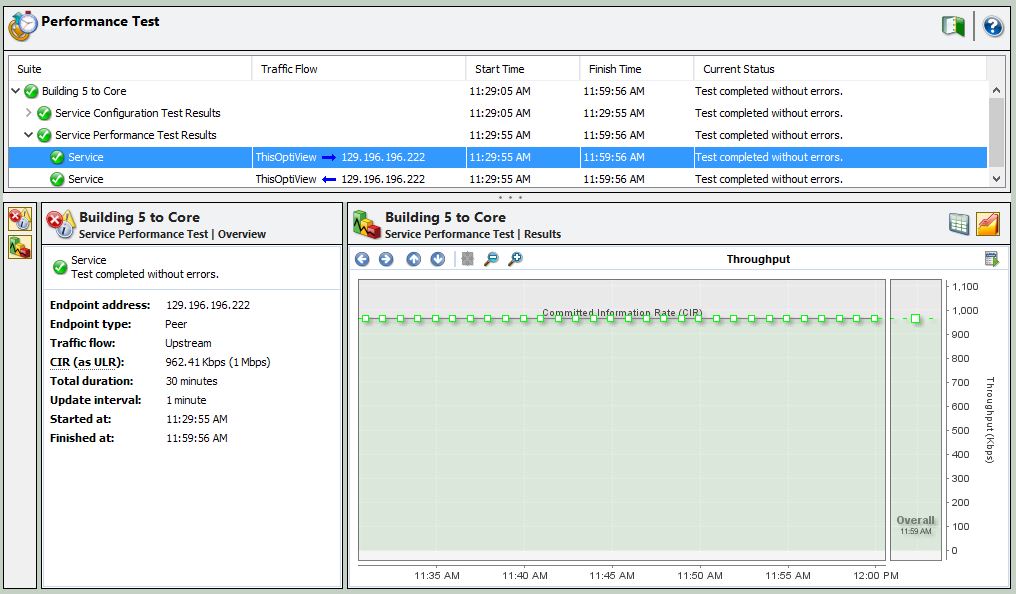
Task: Click the help question mark icon
Action: pyautogui.click(x=992, y=26)
